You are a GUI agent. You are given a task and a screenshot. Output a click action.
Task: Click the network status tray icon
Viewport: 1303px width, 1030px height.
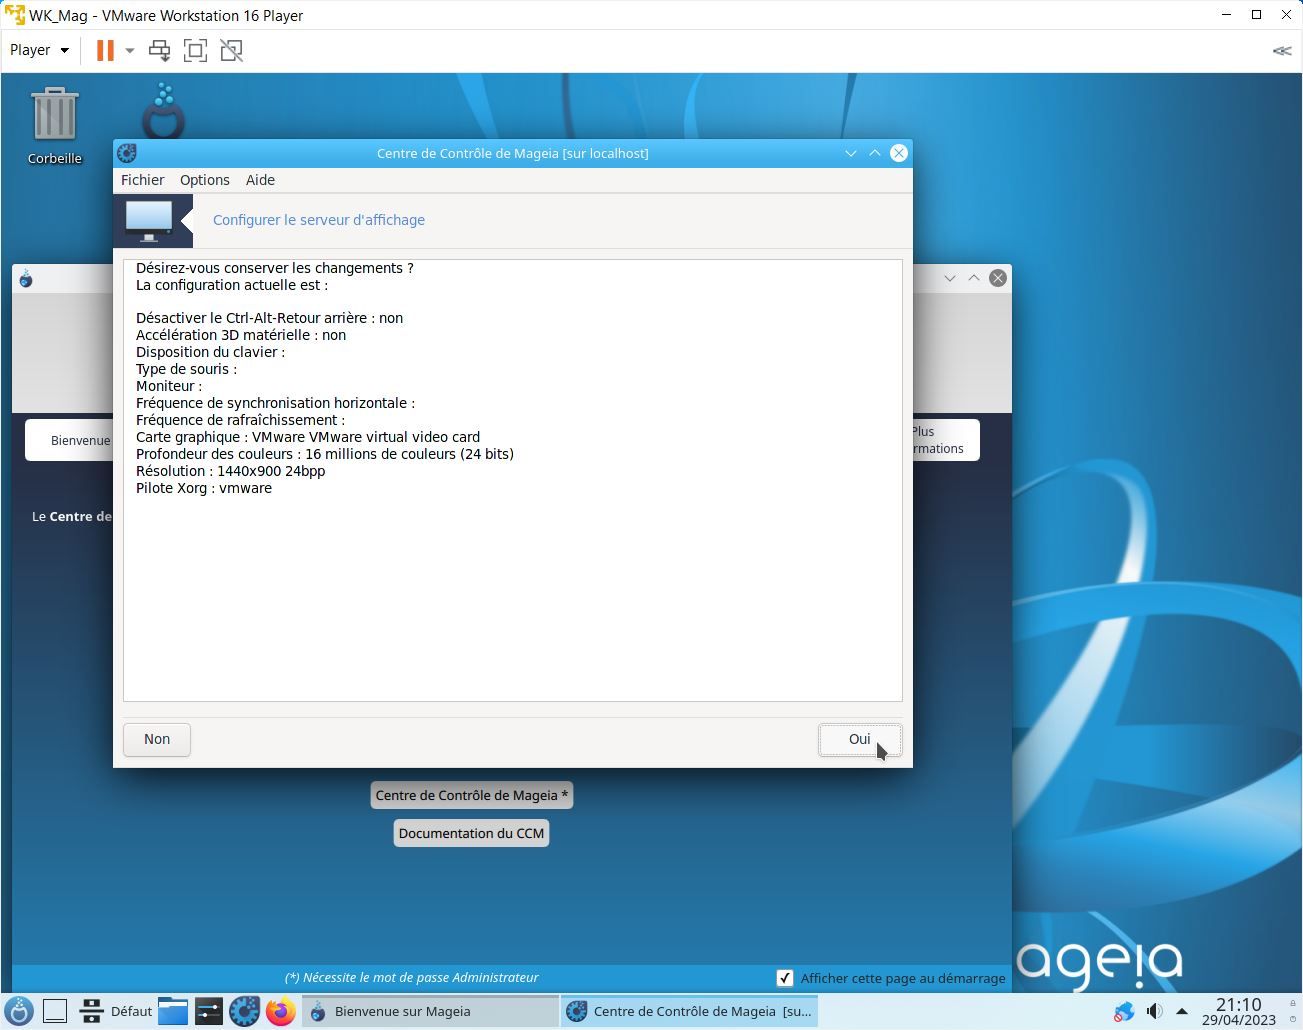coord(1124,1011)
